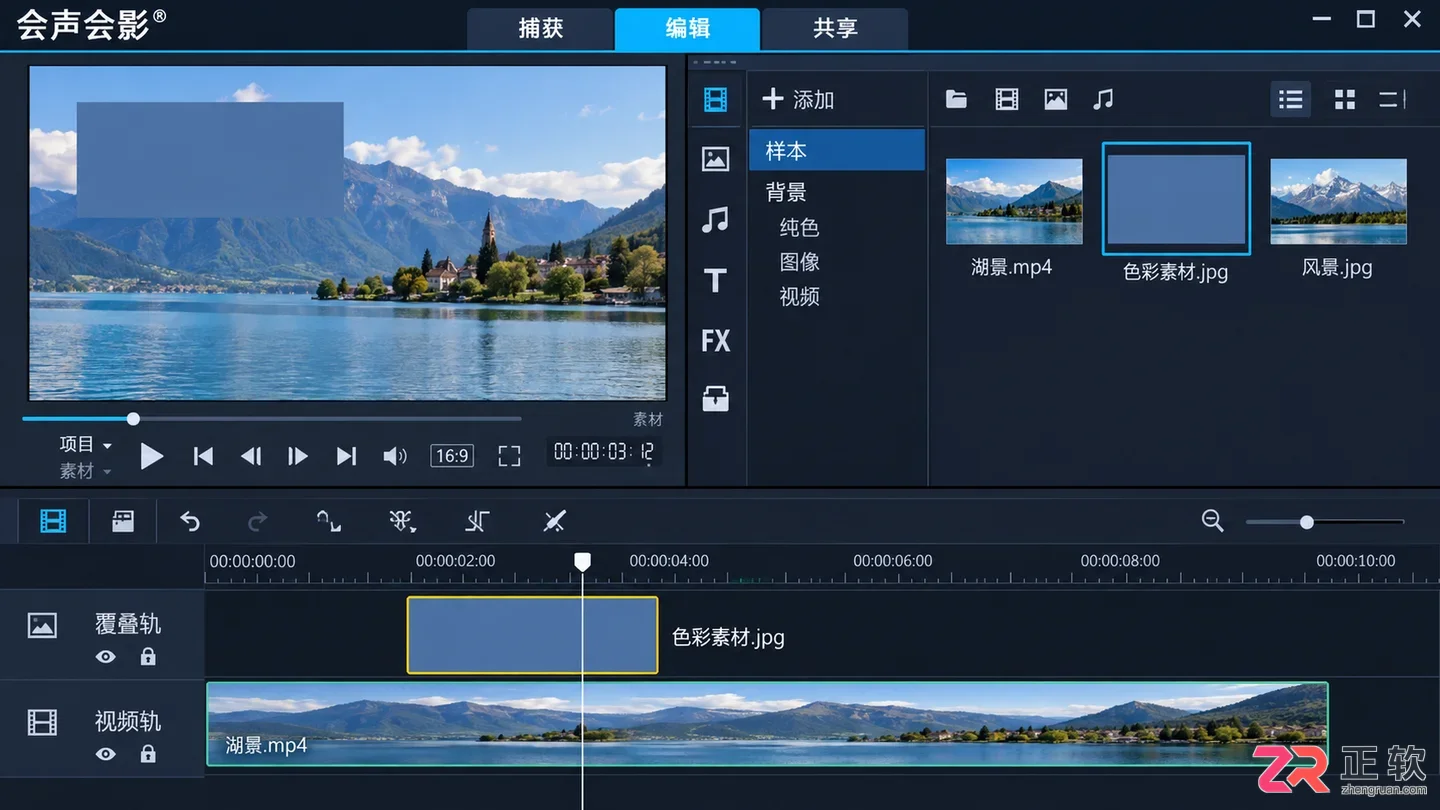Click the crossed-arrows icon in timeline toolbar
Screen dimensions: 1440x810
(402, 521)
